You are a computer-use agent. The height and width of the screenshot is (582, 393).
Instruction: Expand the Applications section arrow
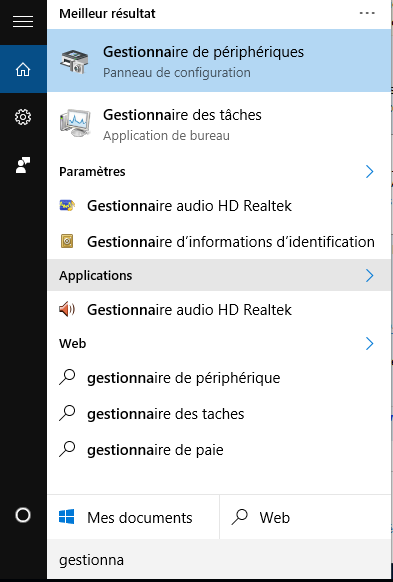point(369,275)
